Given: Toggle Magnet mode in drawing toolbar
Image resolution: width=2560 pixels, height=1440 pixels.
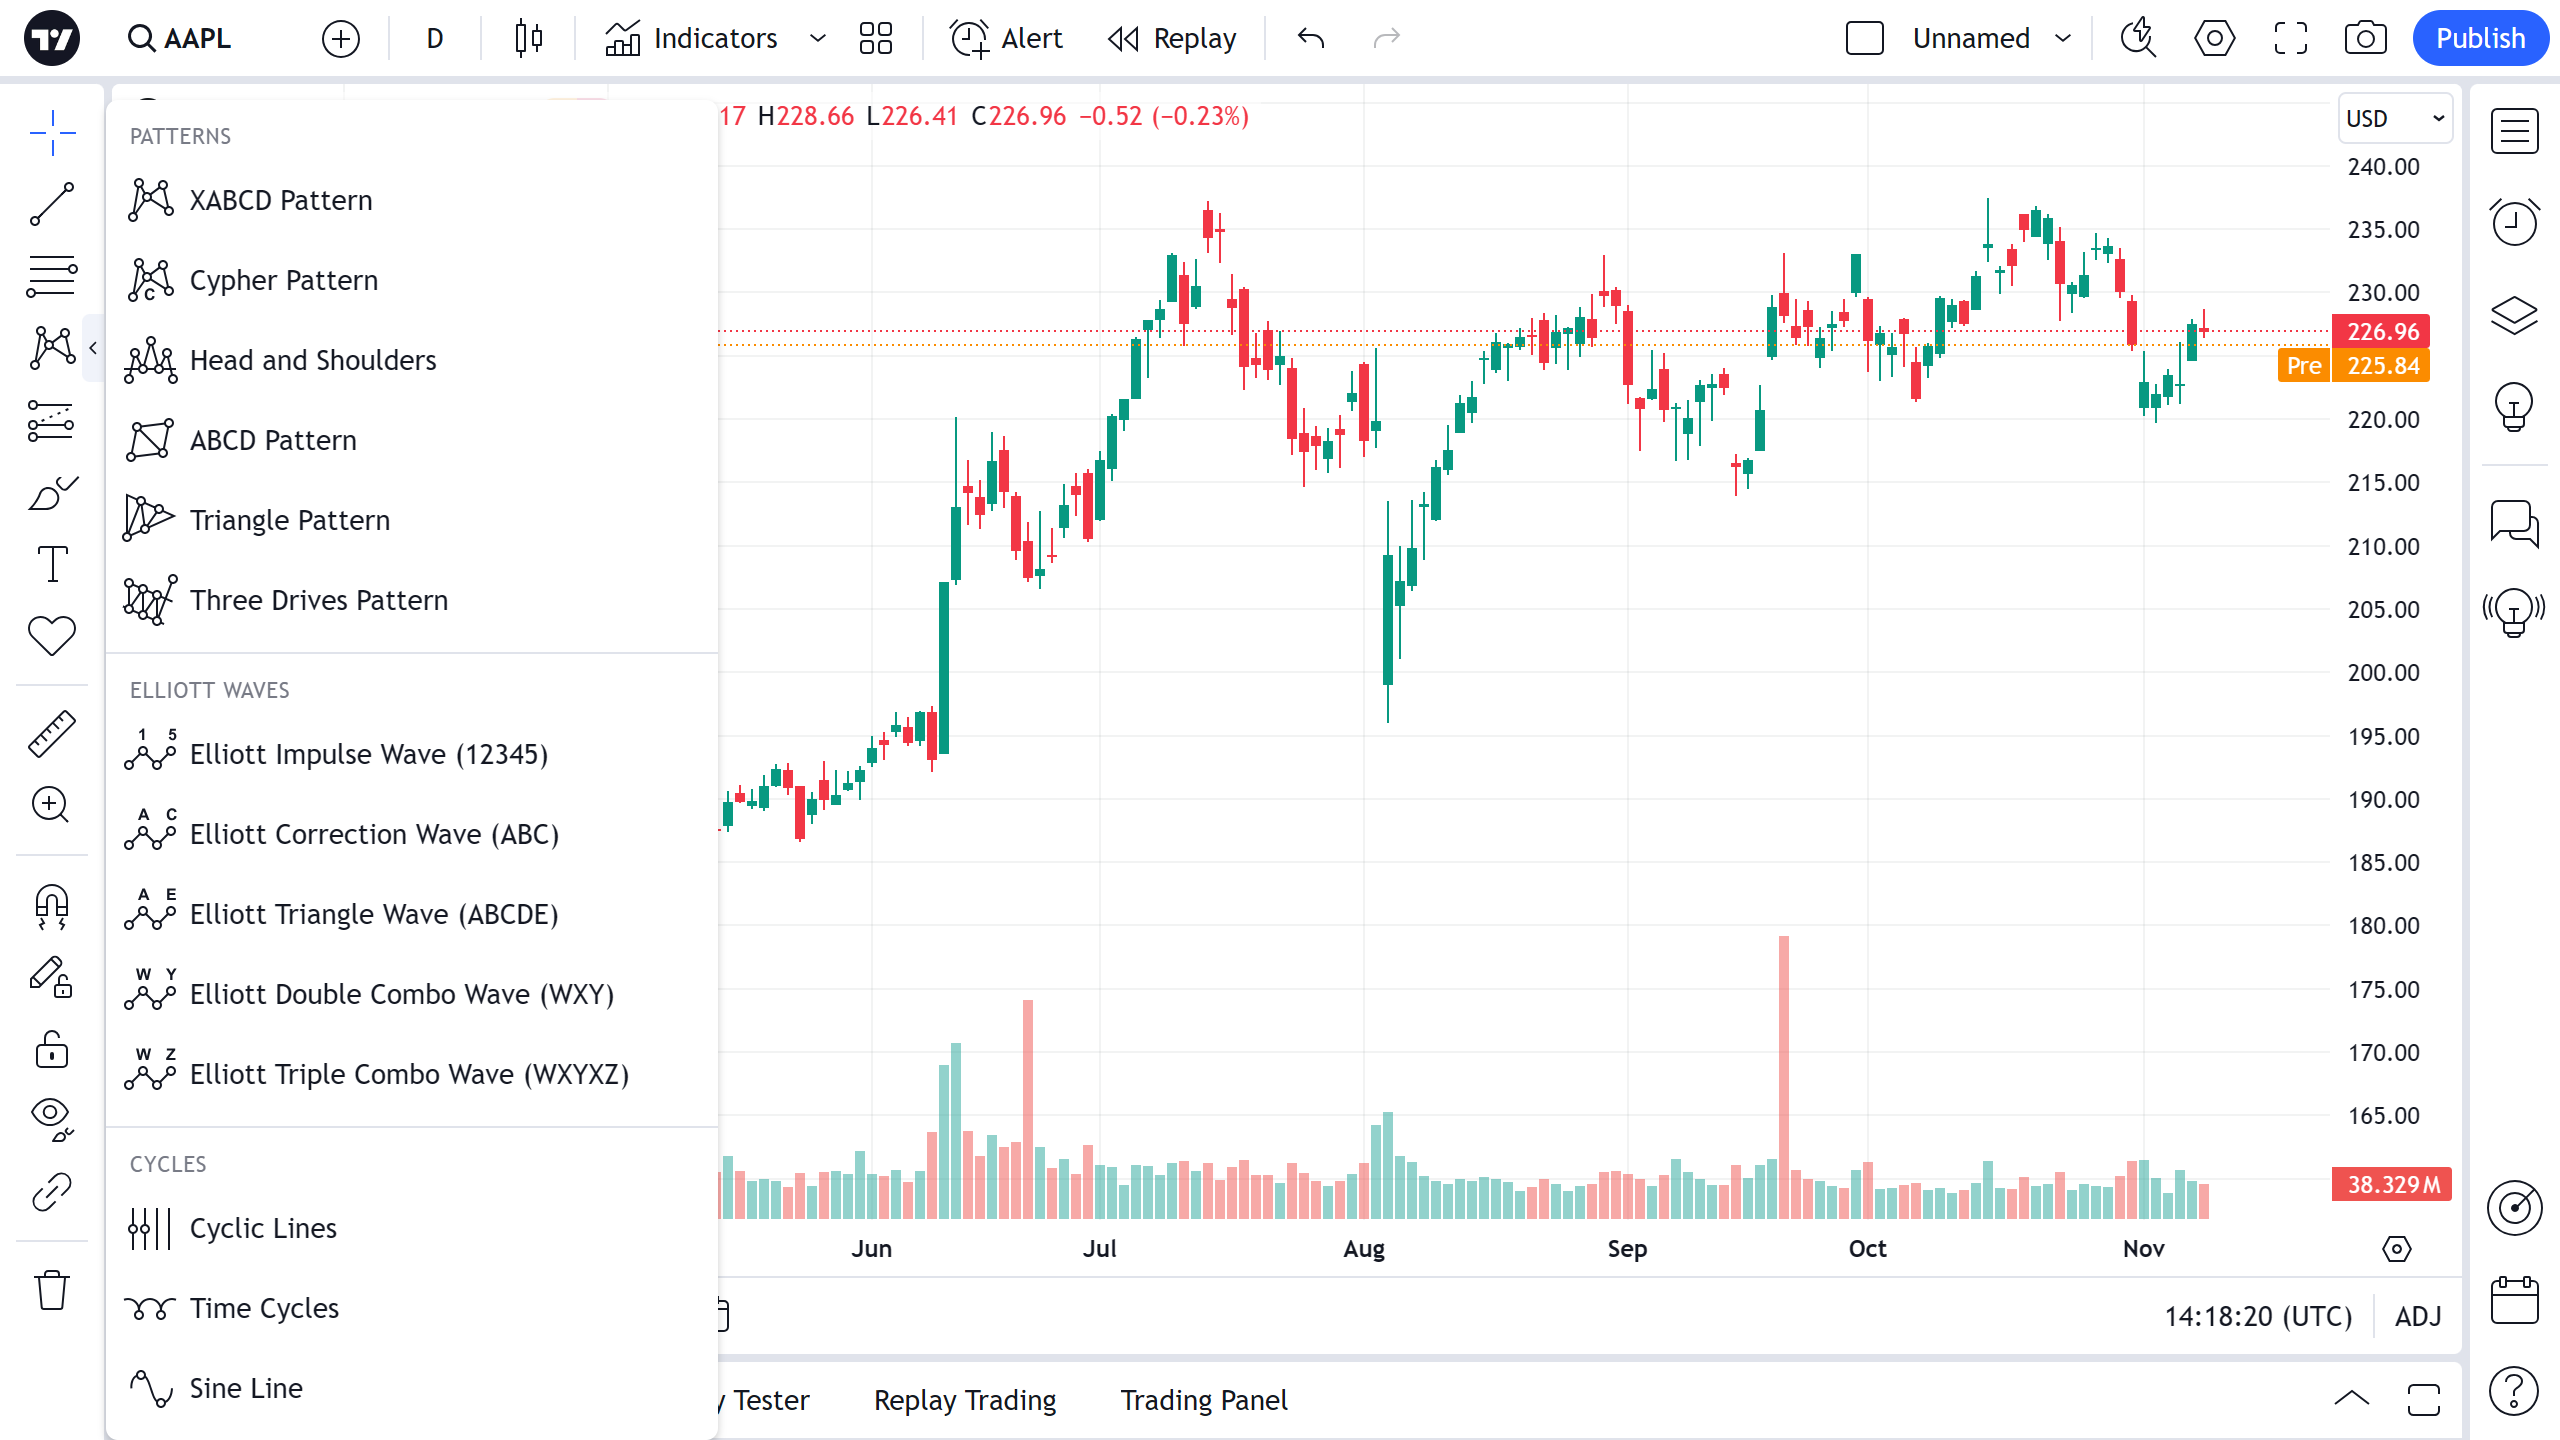Looking at the screenshot, I should click(51, 906).
